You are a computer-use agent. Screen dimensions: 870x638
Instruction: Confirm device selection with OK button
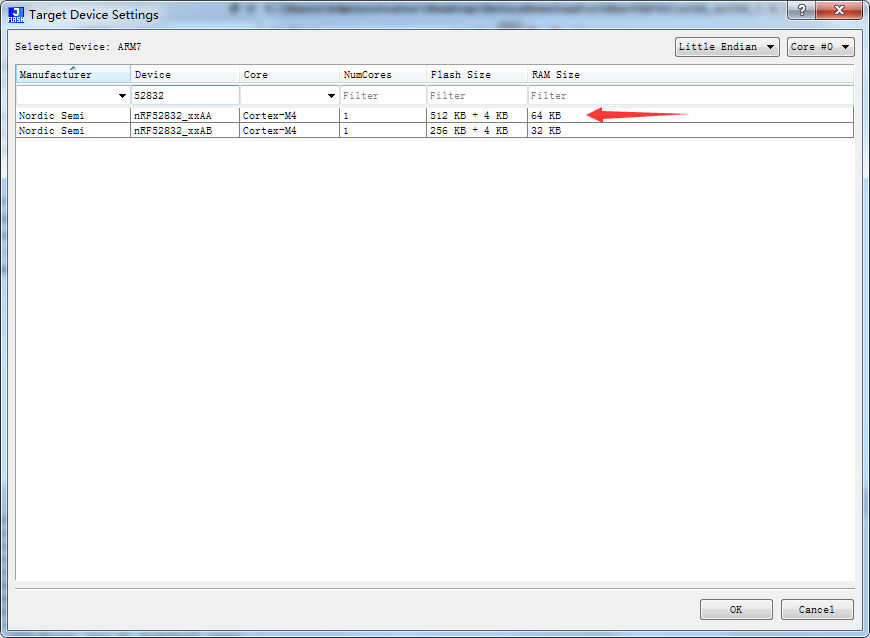click(x=735, y=609)
